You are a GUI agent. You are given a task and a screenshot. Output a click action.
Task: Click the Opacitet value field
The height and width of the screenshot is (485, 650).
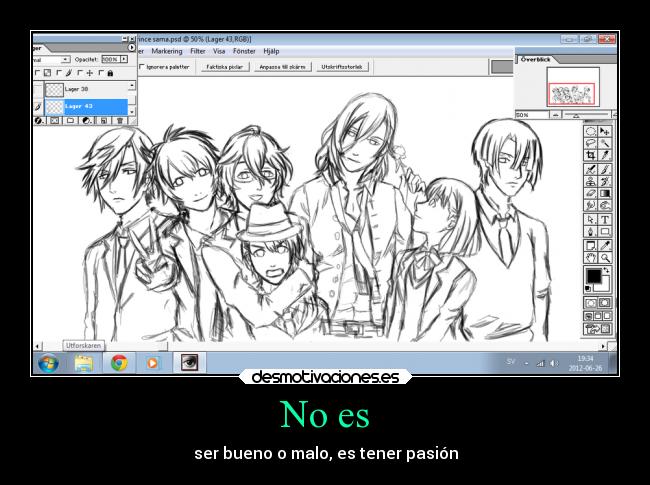(110, 59)
